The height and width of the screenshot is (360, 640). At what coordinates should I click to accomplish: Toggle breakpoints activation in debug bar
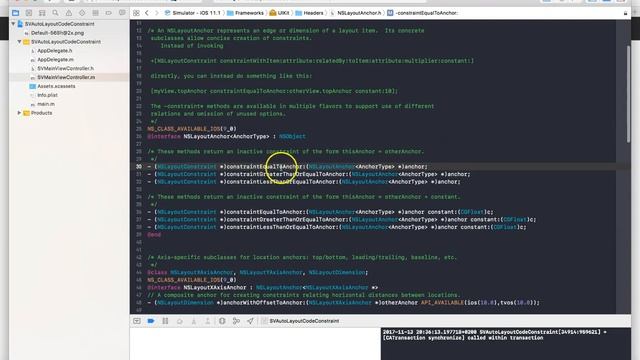[x=151, y=321]
